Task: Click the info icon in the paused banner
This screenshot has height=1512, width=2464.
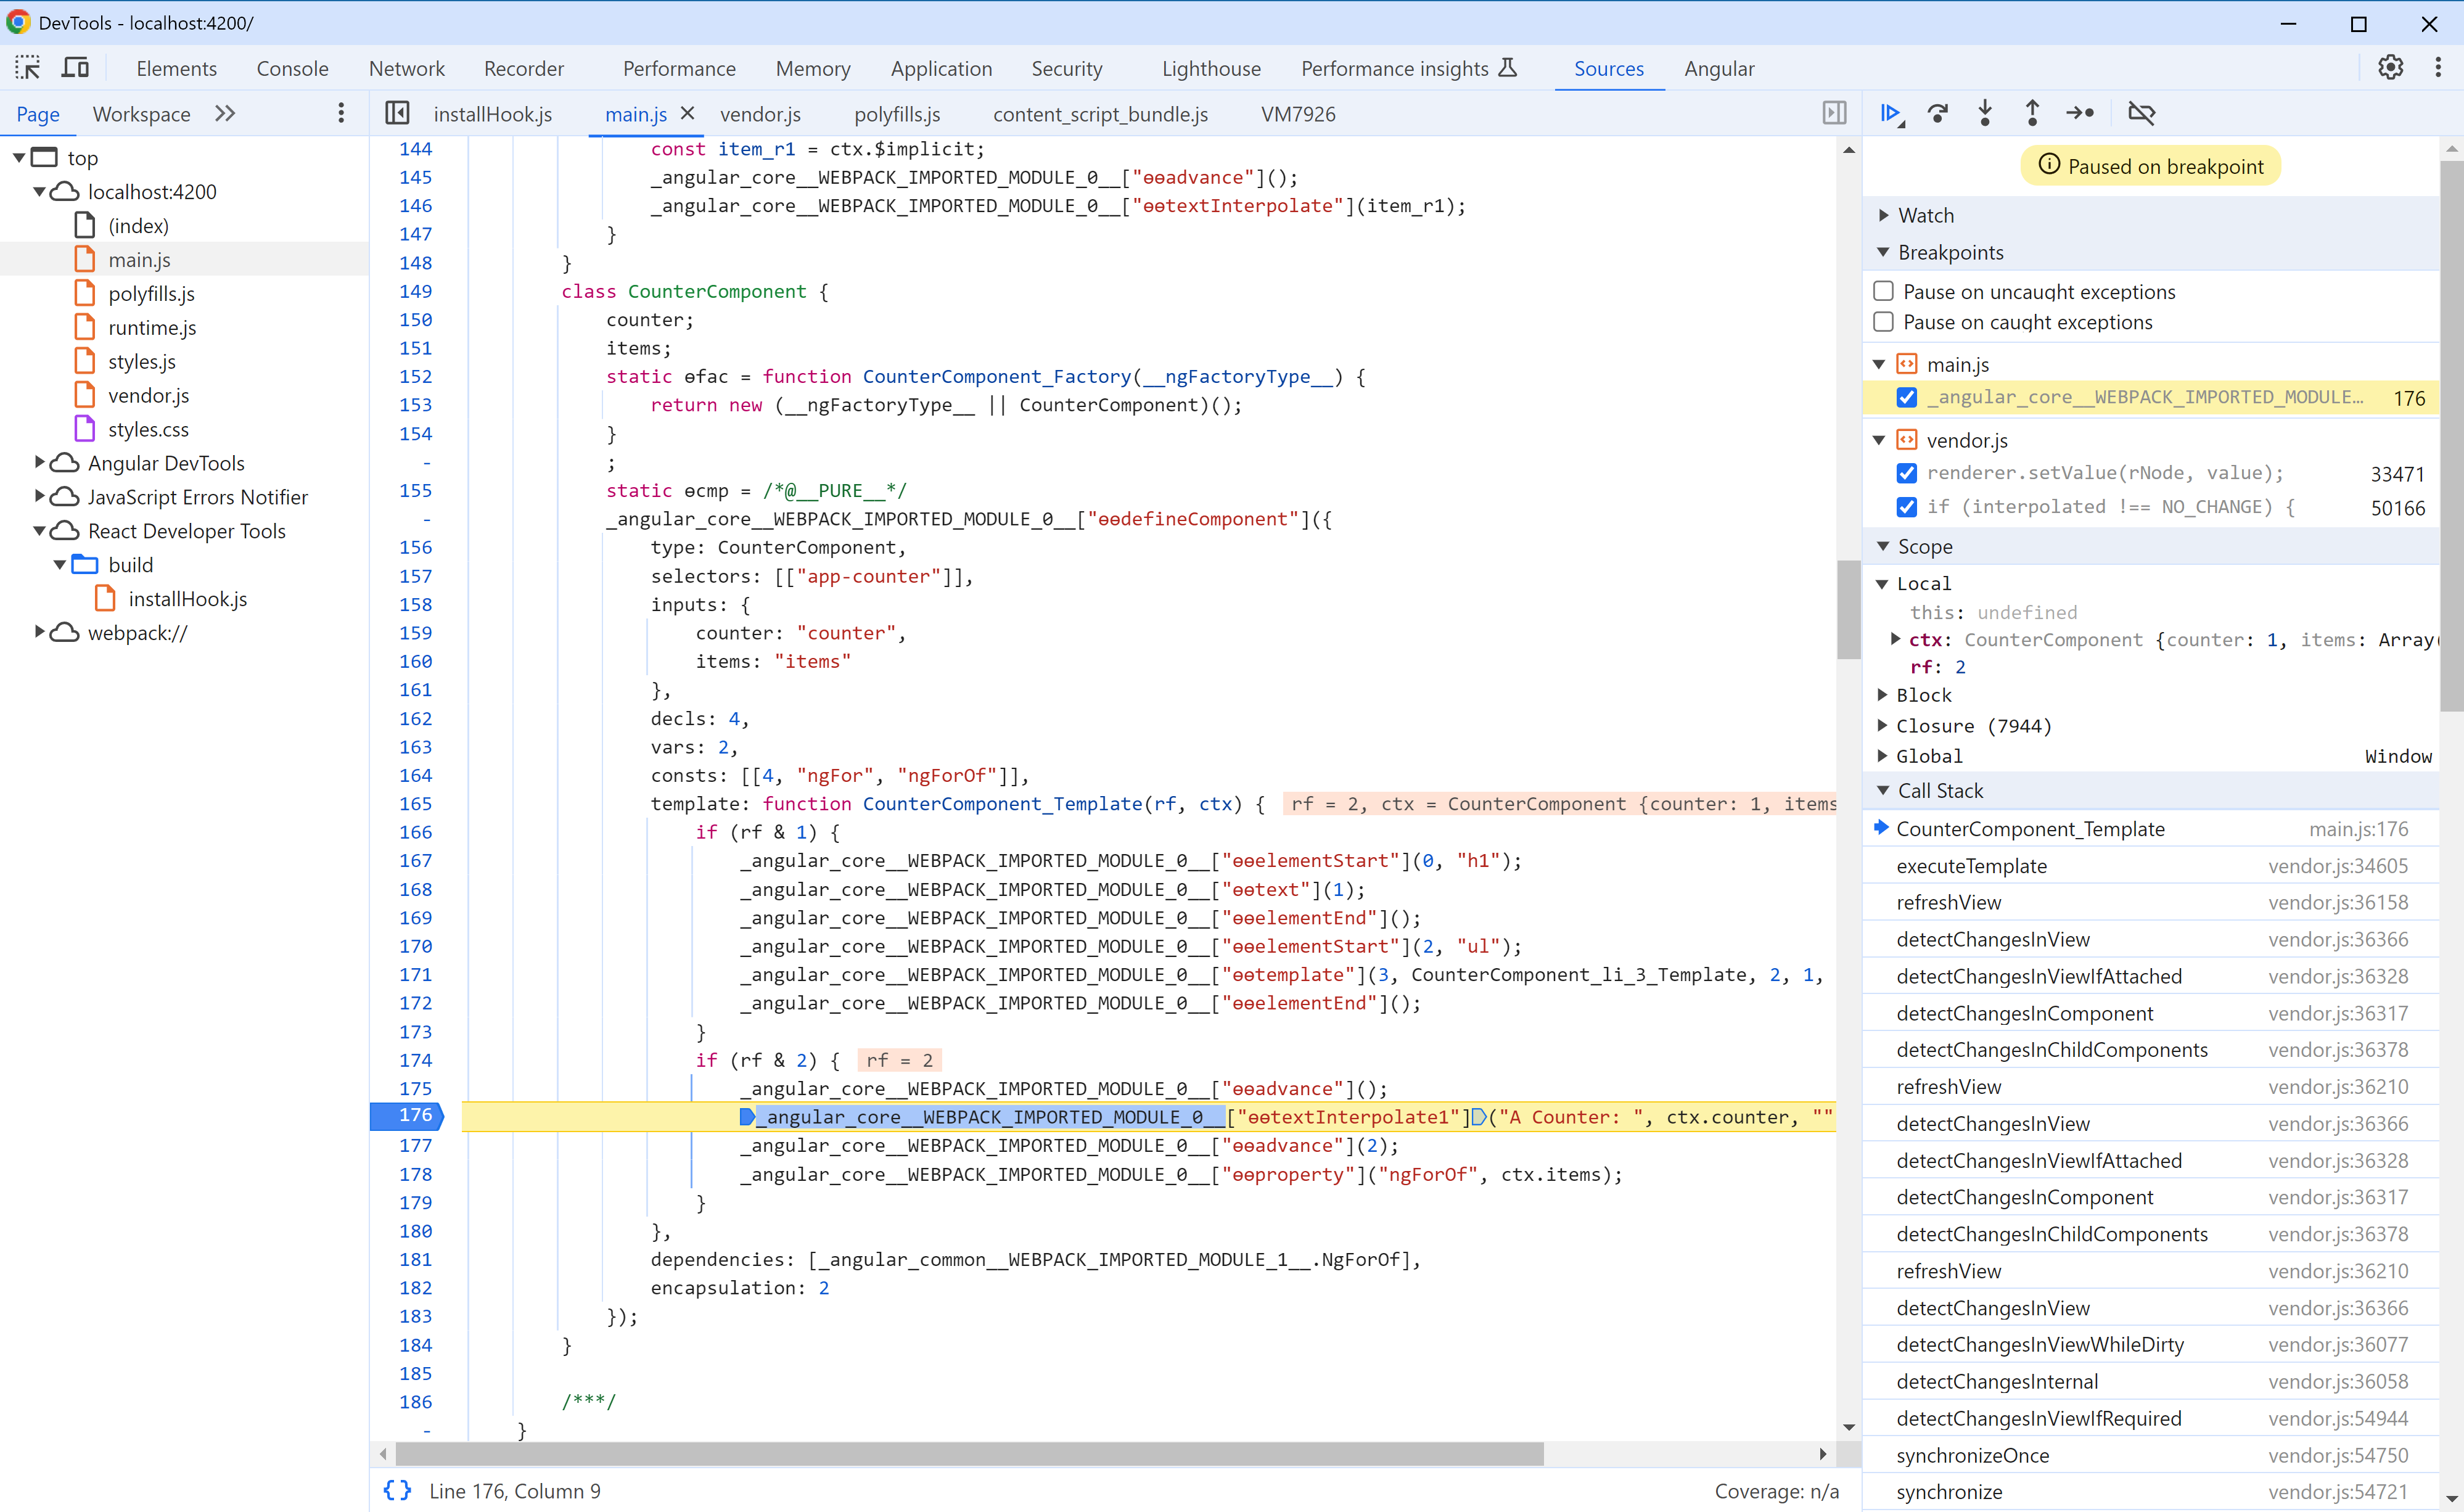Action: pos(2049,165)
